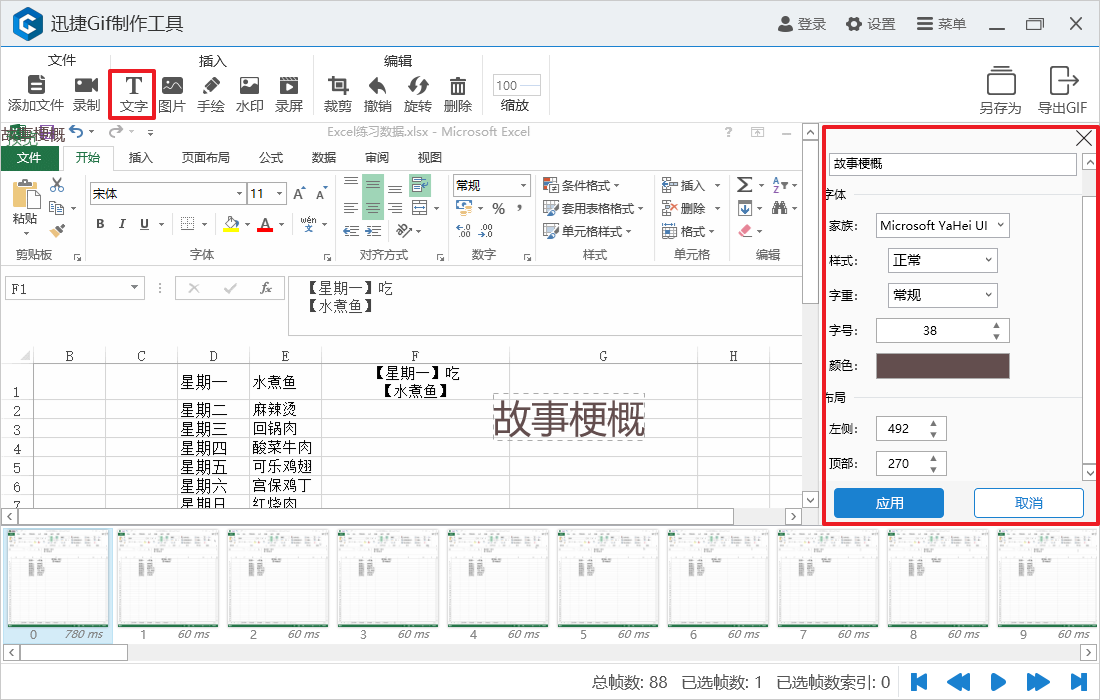Open the font family dropdown showing Microsoft YaHei UI
The height and width of the screenshot is (700, 1100).
pyautogui.click(x=942, y=225)
